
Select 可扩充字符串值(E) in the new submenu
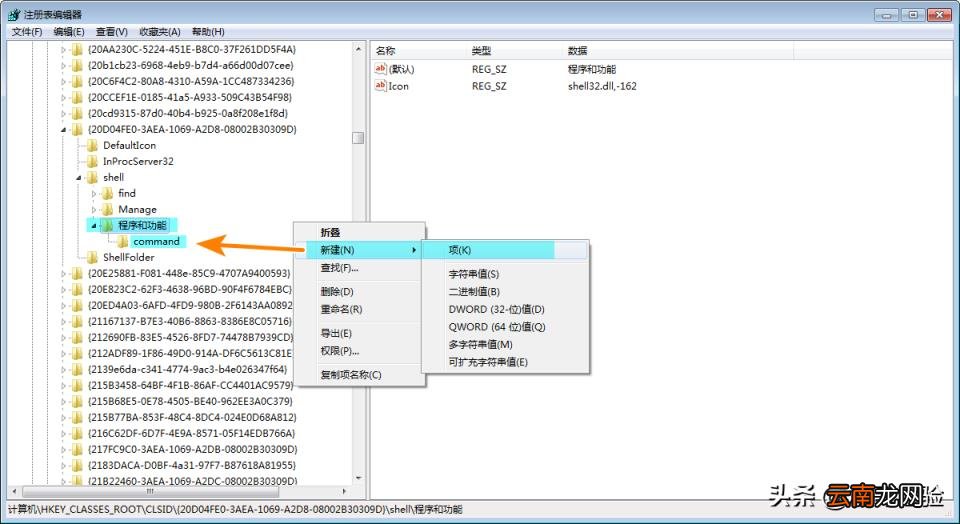(505, 362)
